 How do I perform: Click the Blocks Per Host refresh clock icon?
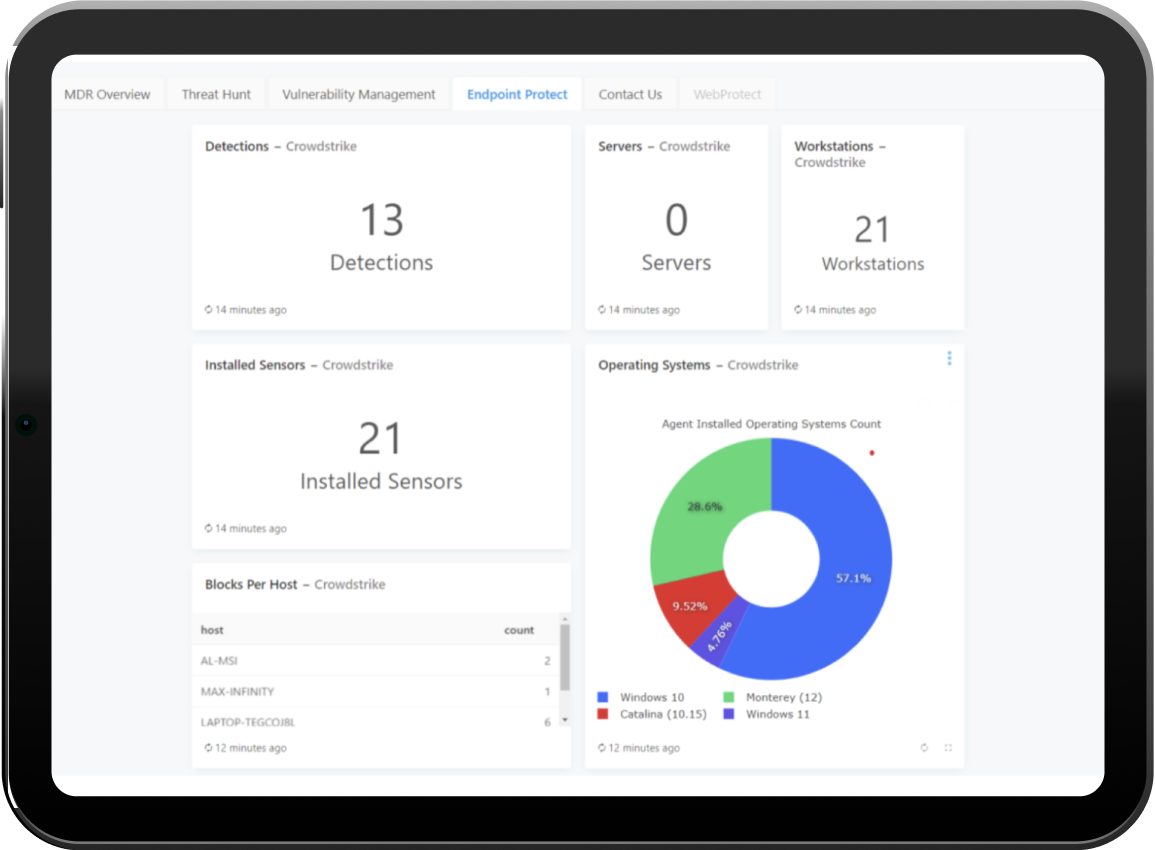208,748
